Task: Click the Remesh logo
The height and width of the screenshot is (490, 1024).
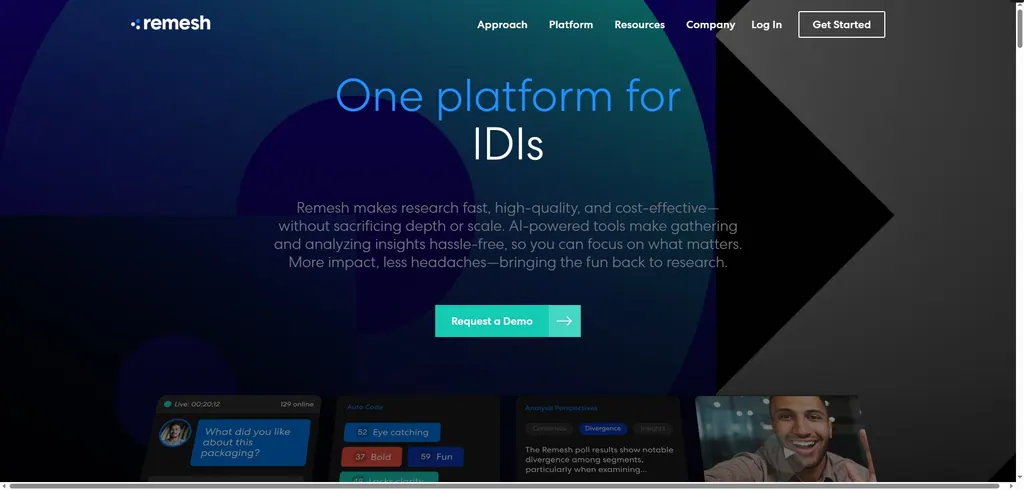Action: point(171,24)
